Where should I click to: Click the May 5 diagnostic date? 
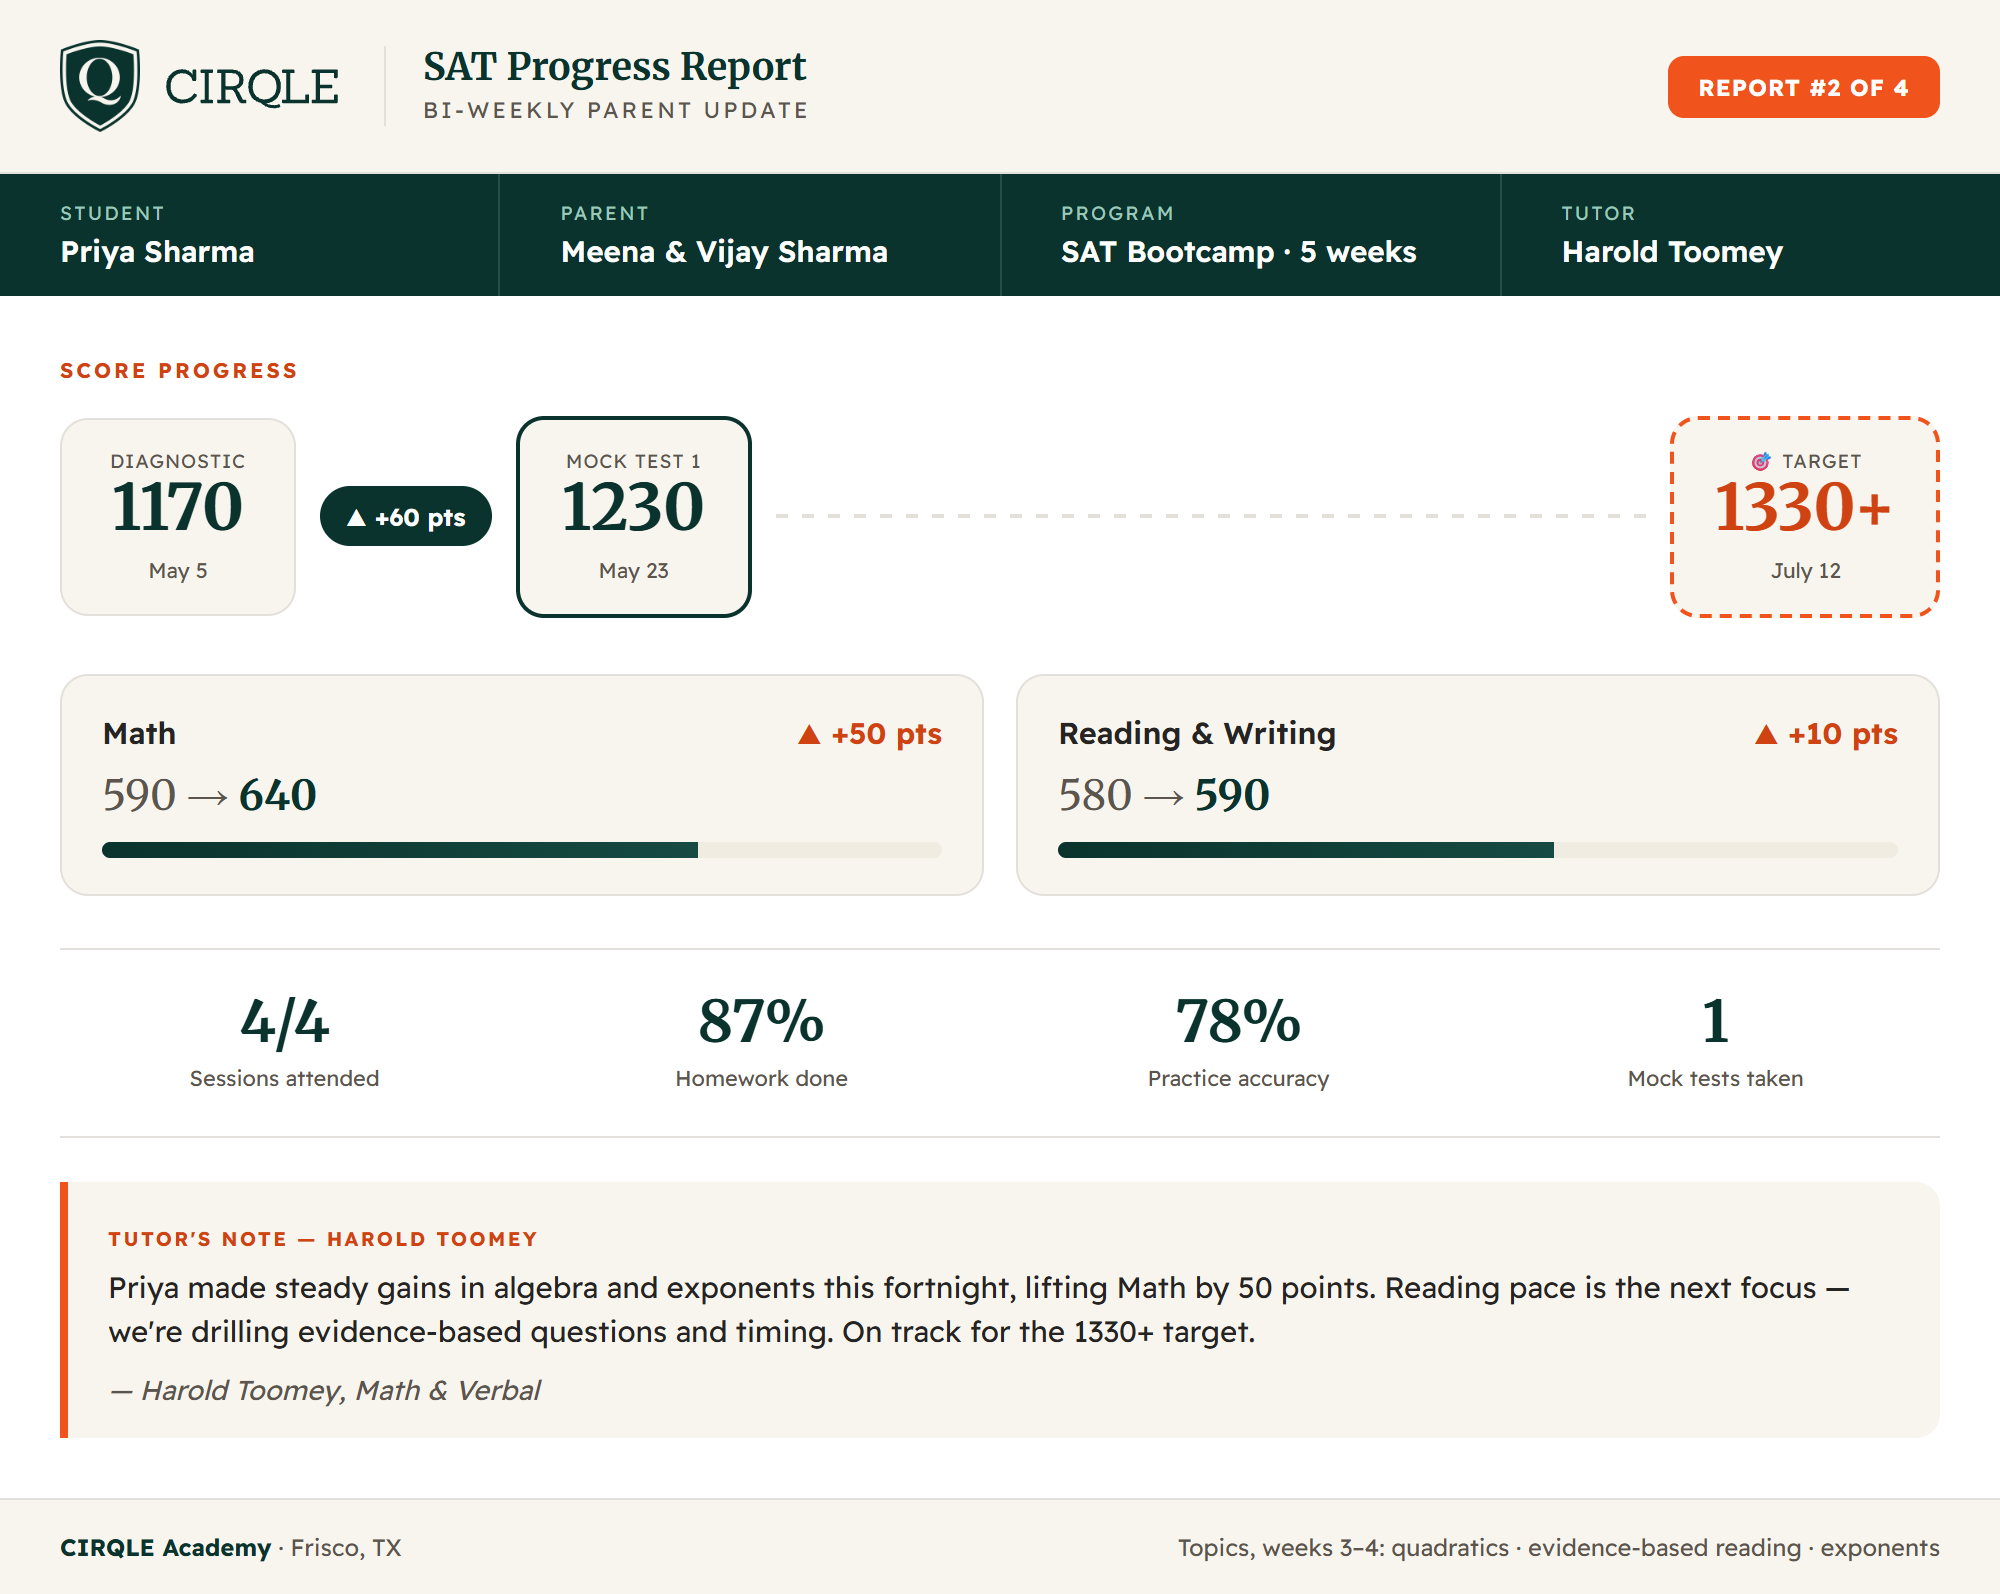178,571
